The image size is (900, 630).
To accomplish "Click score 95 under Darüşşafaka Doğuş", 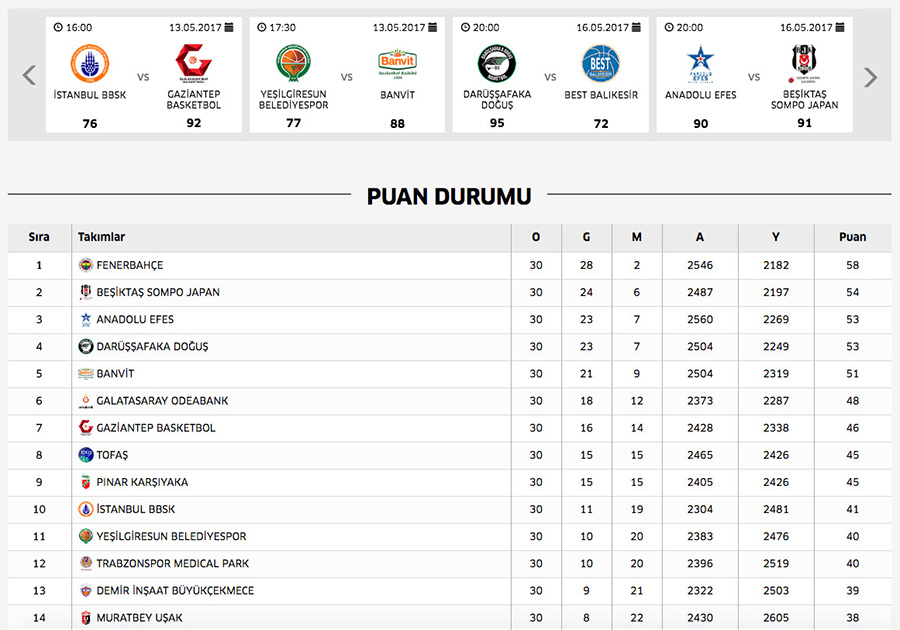I will (497, 123).
